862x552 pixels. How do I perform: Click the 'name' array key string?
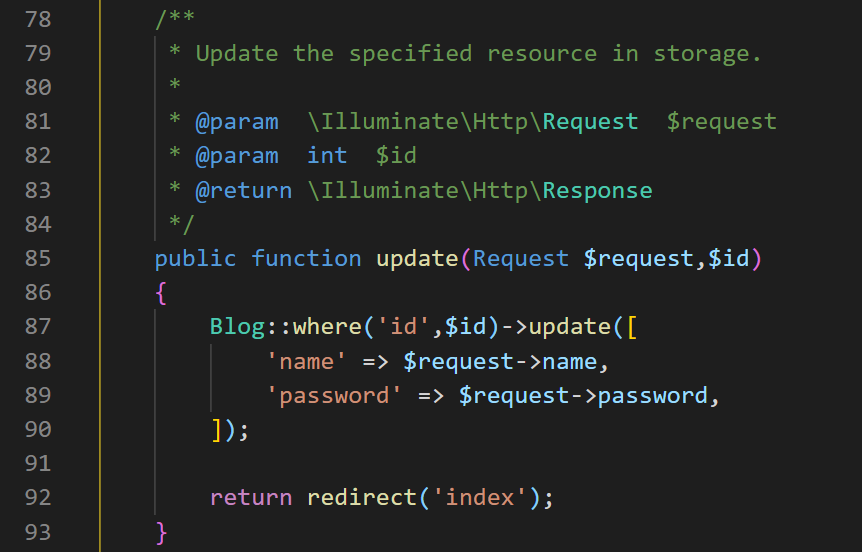tap(307, 361)
